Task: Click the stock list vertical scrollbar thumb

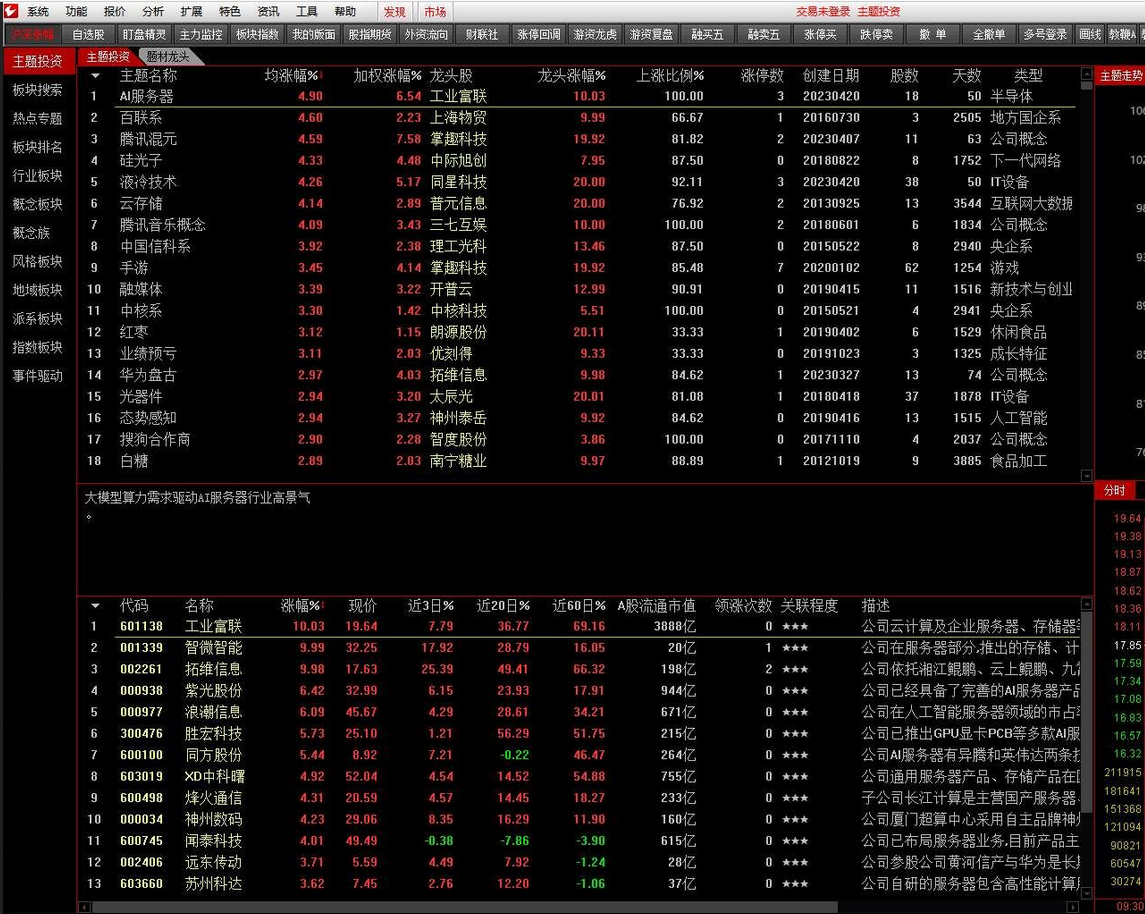Action: point(1086,712)
